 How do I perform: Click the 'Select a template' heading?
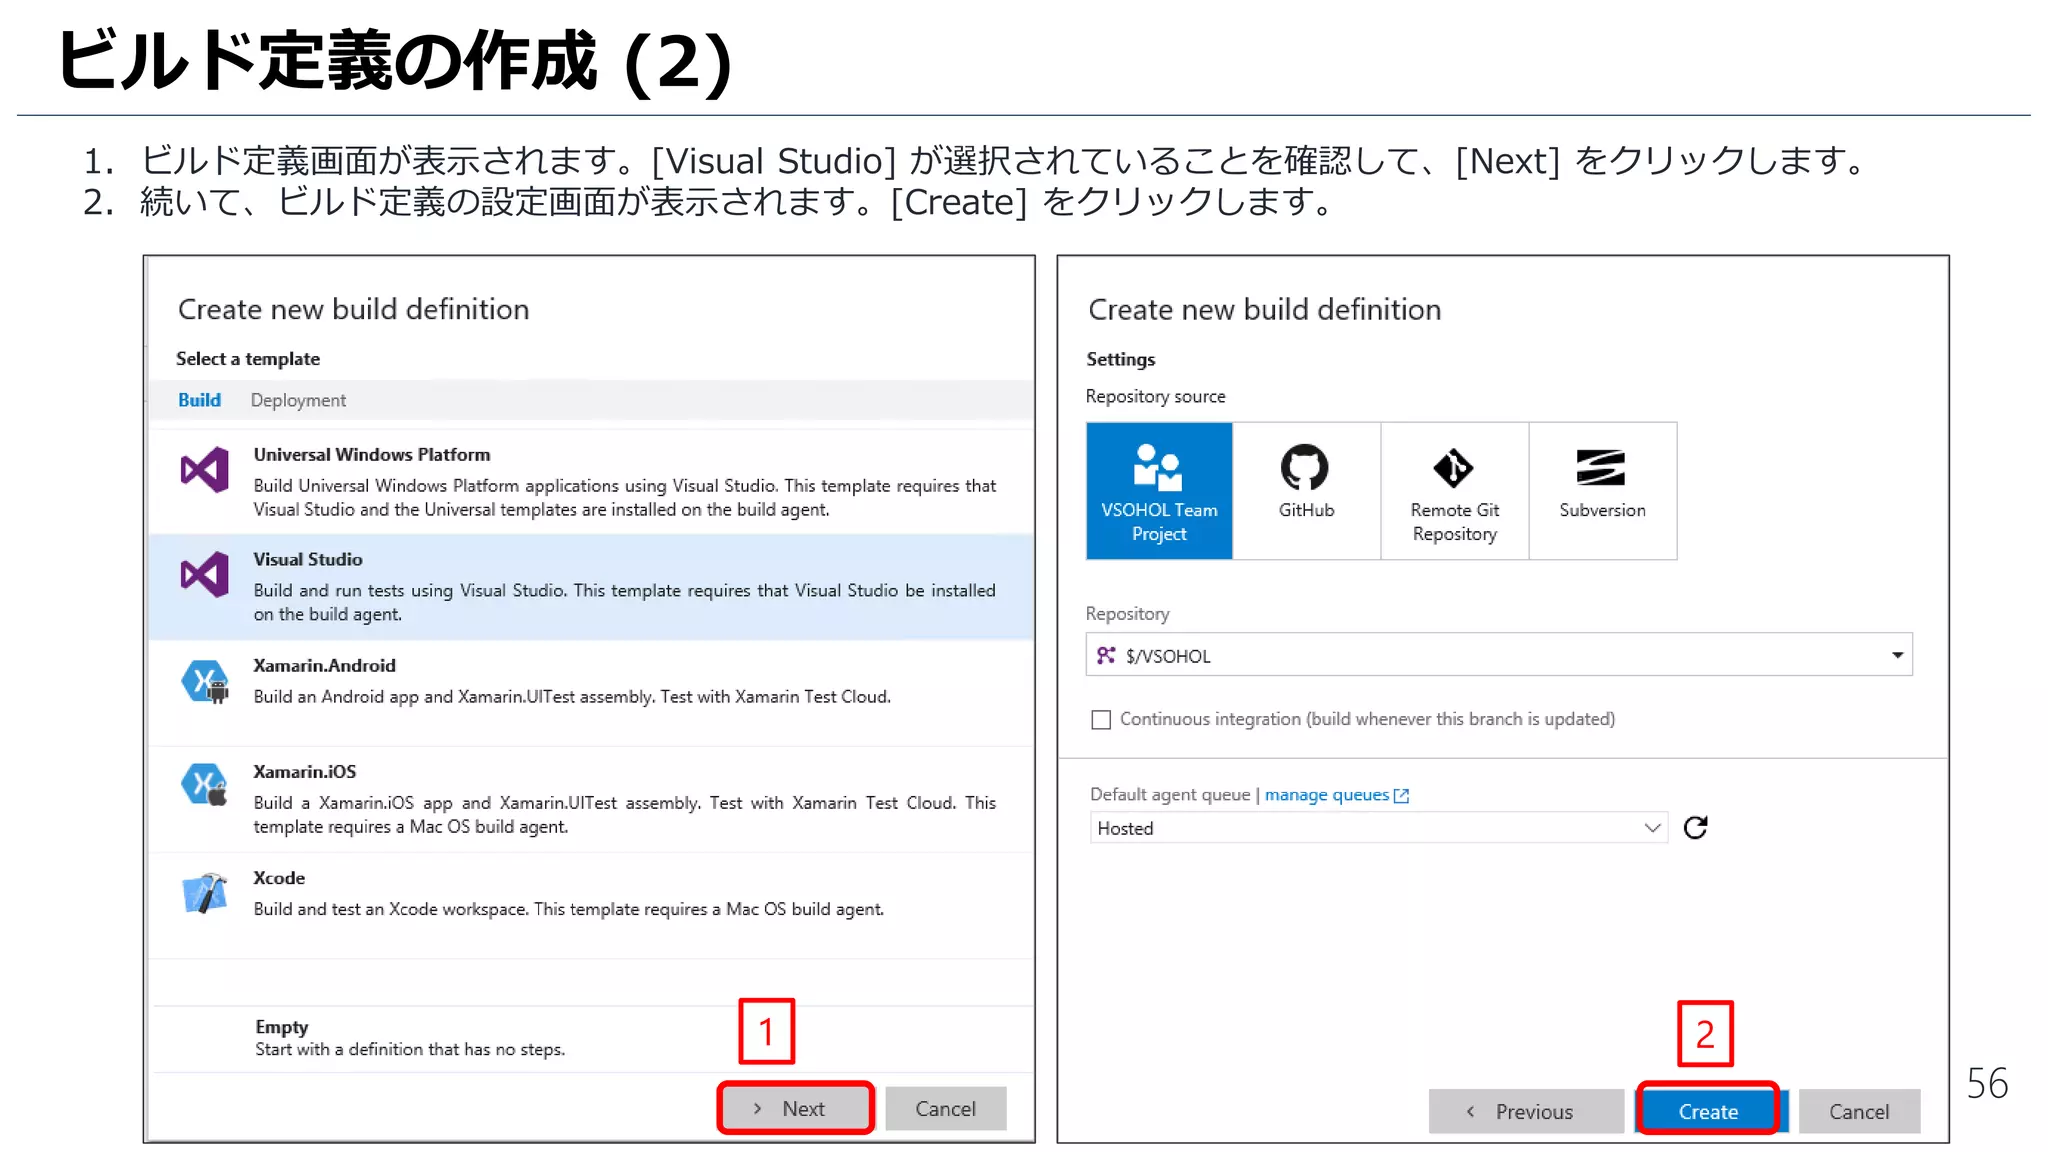click(x=248, y=359)
